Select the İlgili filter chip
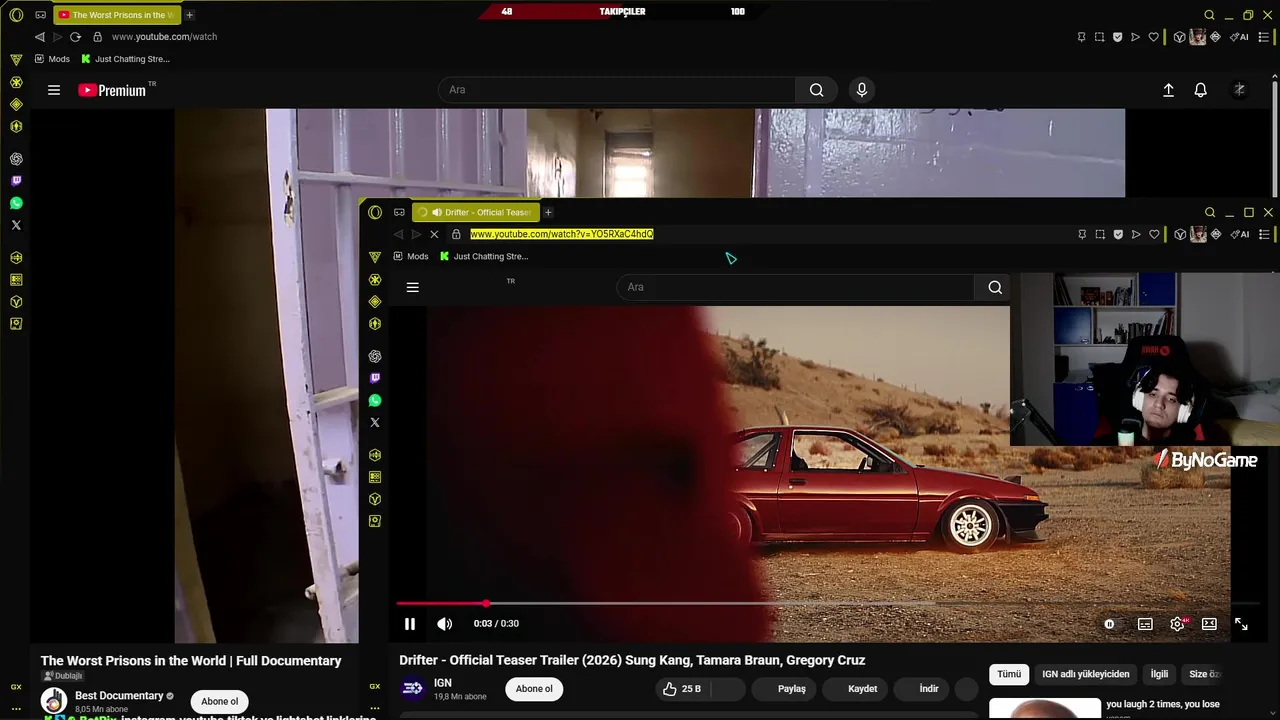The height and width of the screenshot is (720, 1280). click(1159, 674)
